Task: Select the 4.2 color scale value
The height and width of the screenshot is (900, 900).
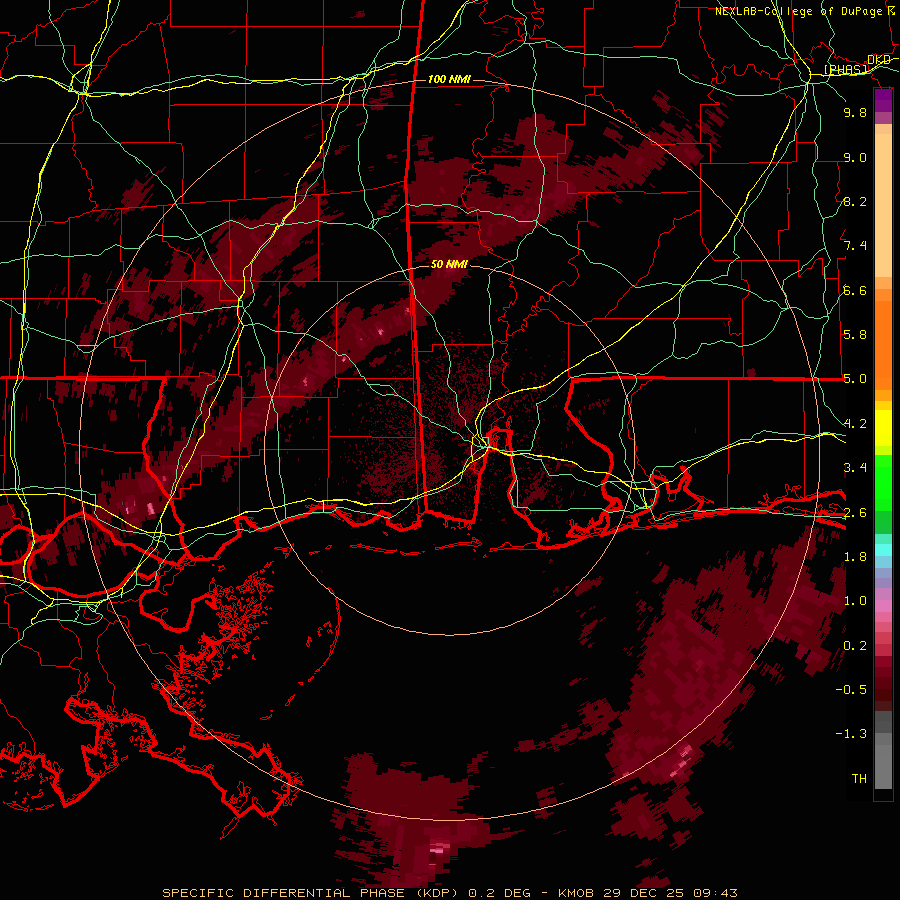Action: point(855,424)
